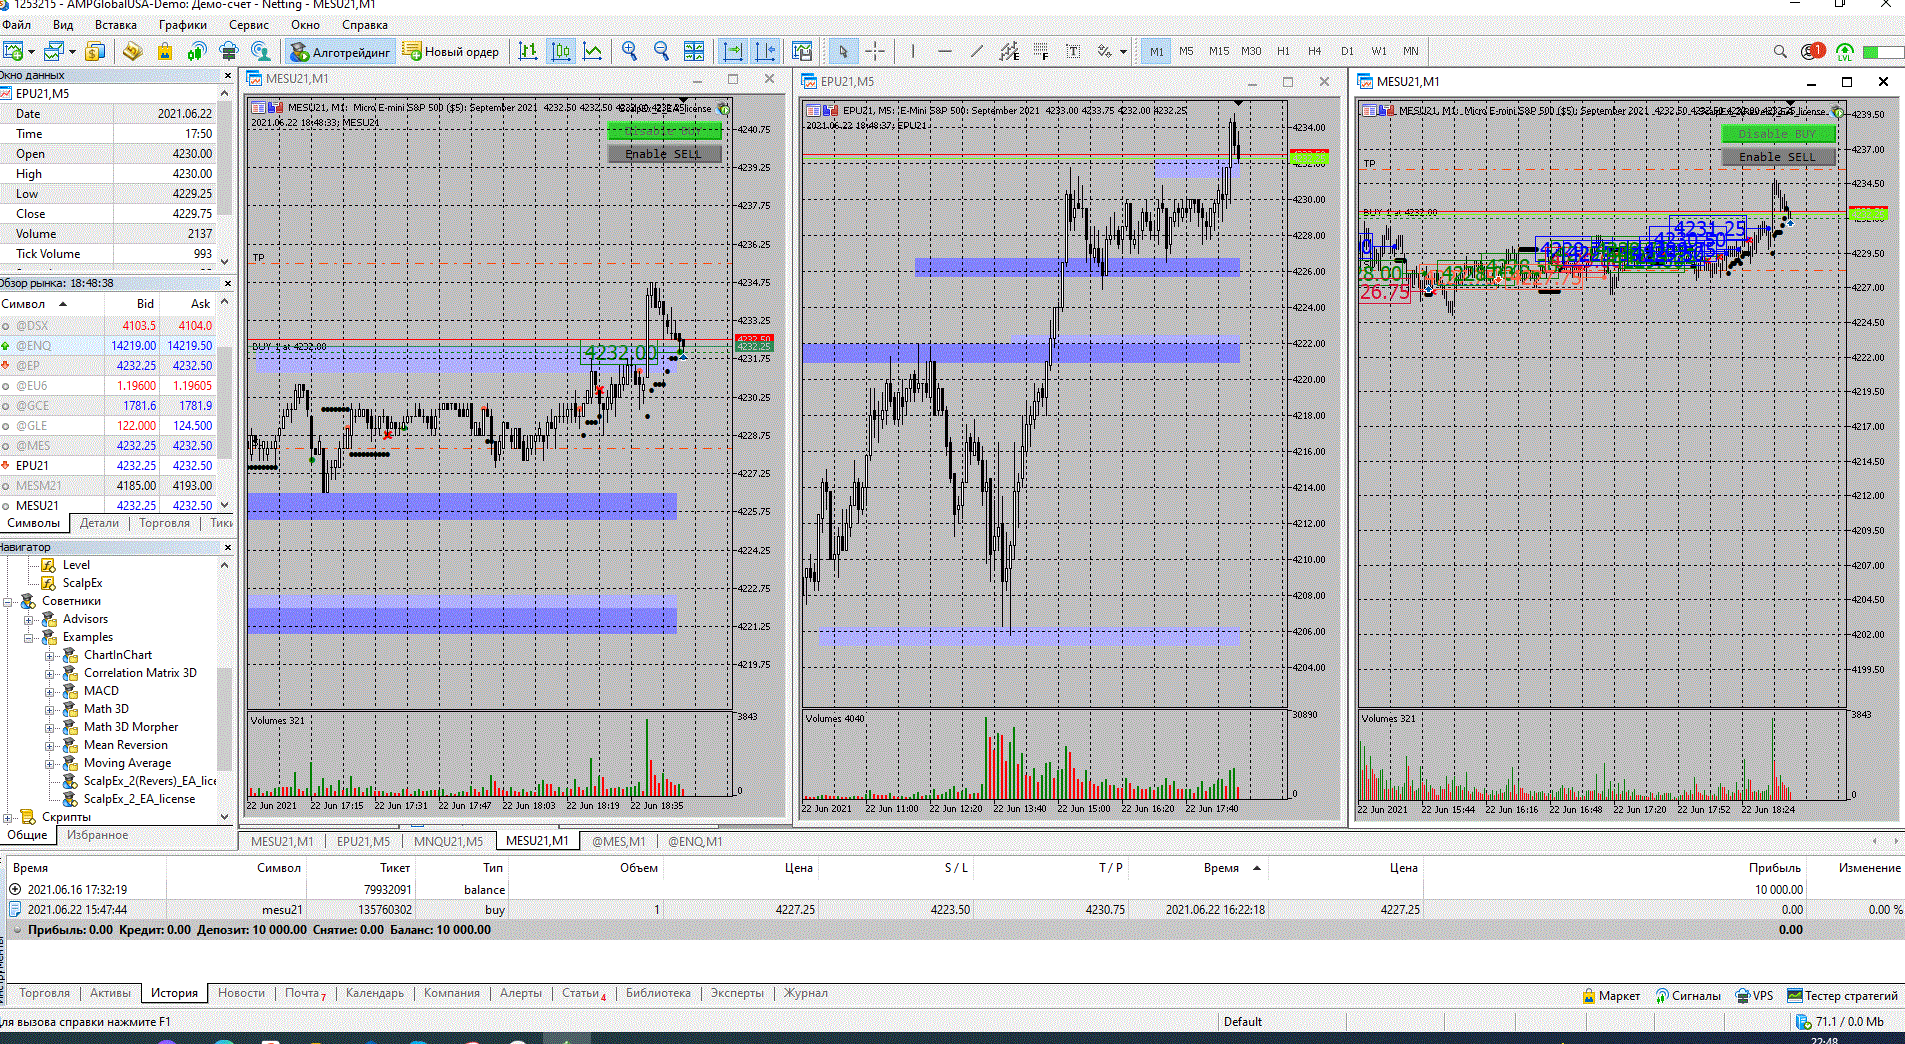This screenshot has width=1905, height=1044.
Task: Draw a vertical line tool
Action: [913, 51]
